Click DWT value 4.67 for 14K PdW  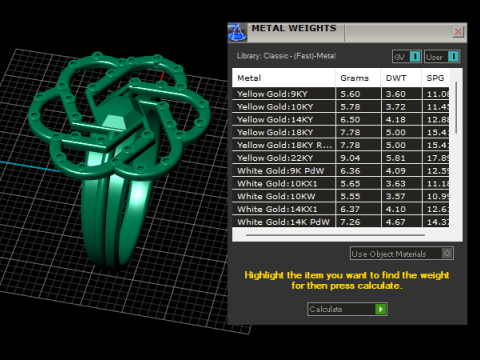pos(396,222)
